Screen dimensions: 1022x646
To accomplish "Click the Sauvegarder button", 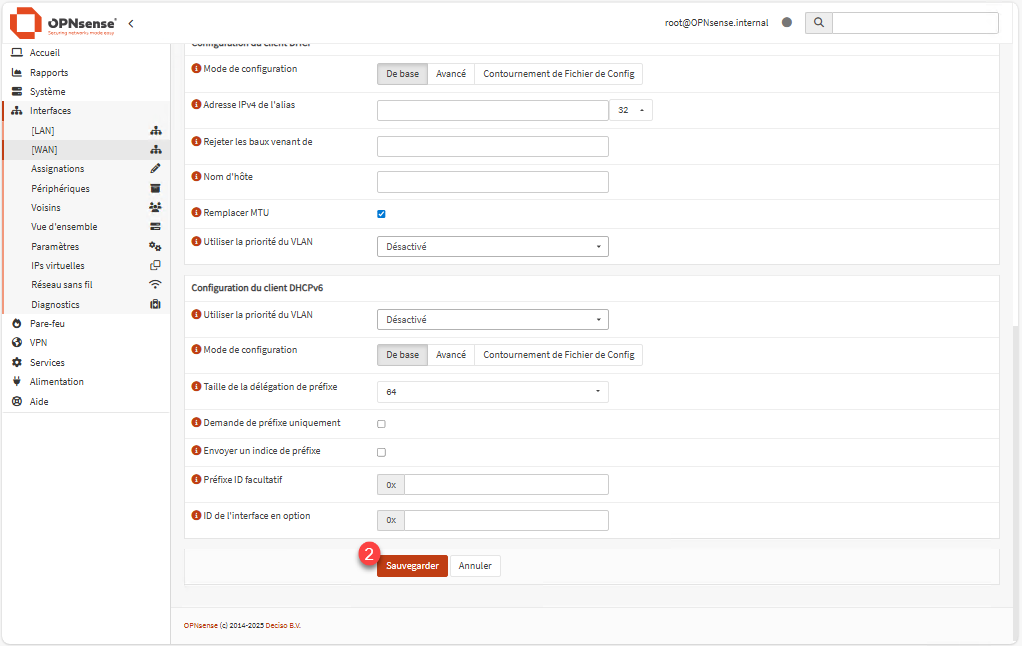I will 412,566.
